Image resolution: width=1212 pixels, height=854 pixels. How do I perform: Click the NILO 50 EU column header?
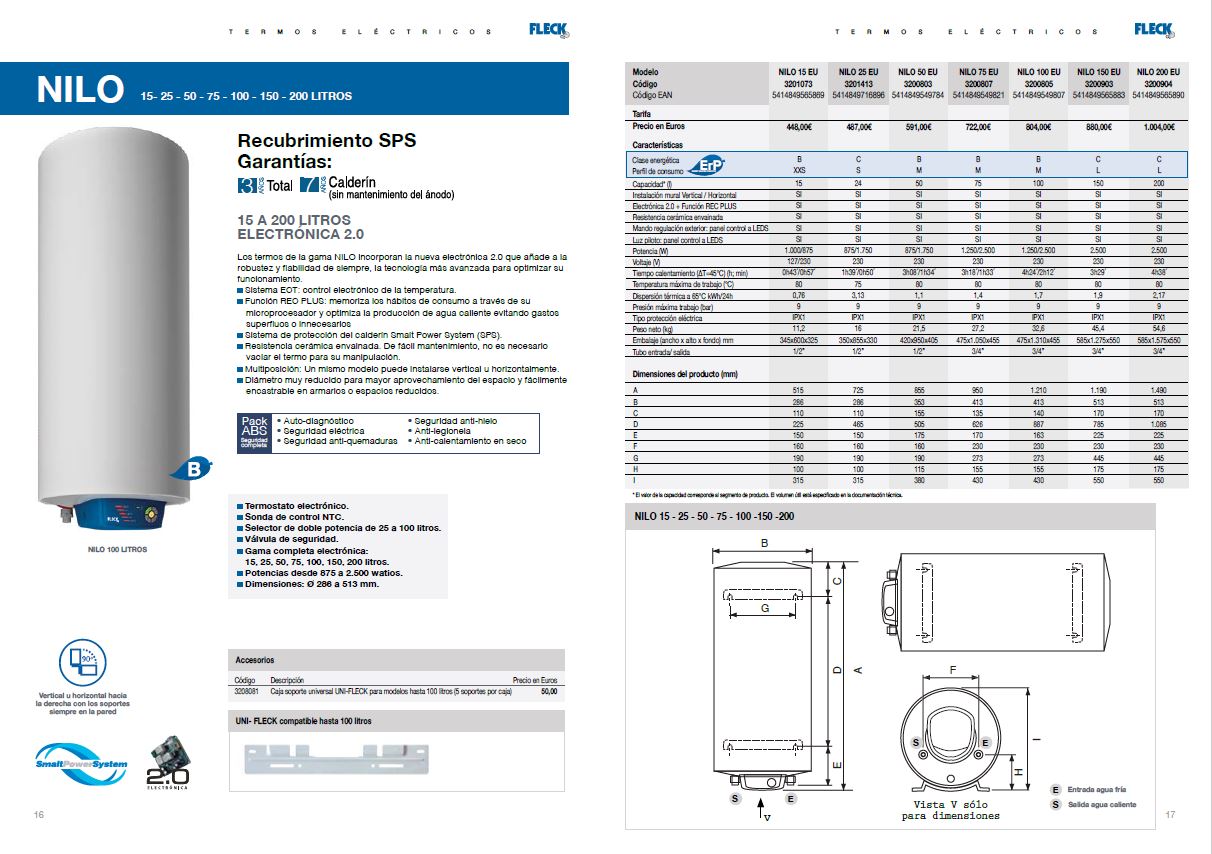click(x=918, y=72)
